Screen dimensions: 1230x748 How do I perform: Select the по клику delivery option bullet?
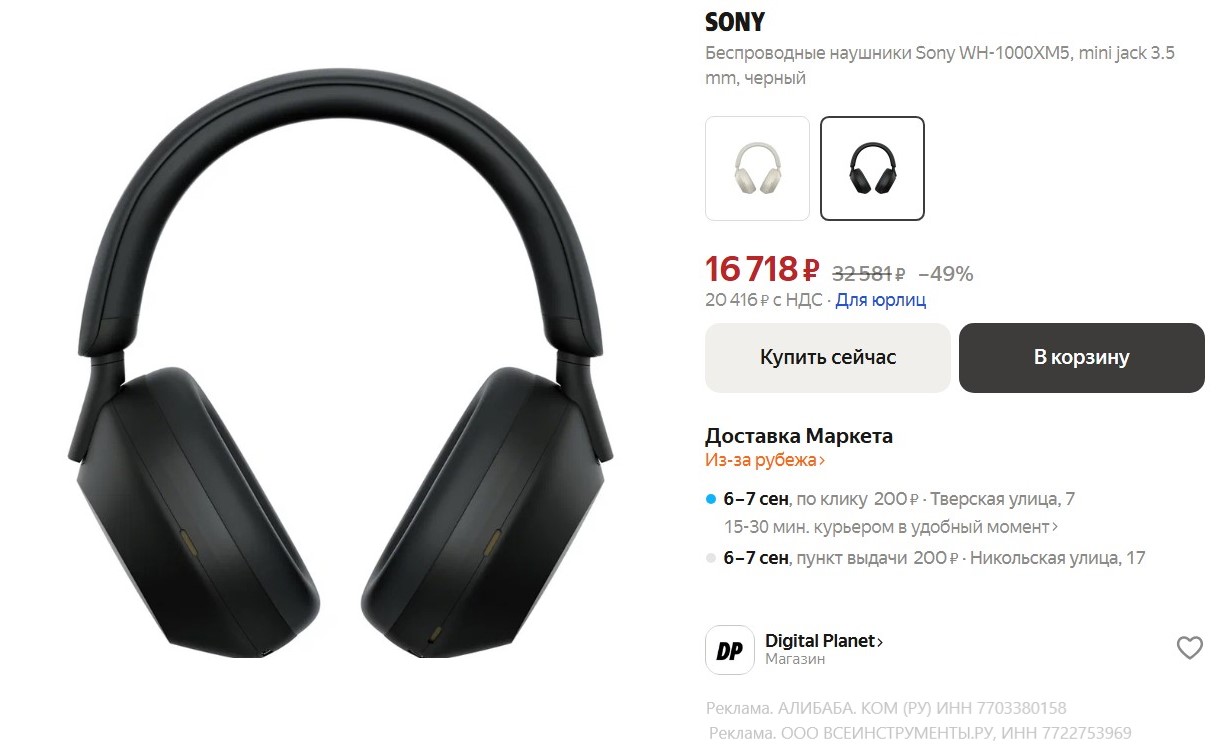711,498
